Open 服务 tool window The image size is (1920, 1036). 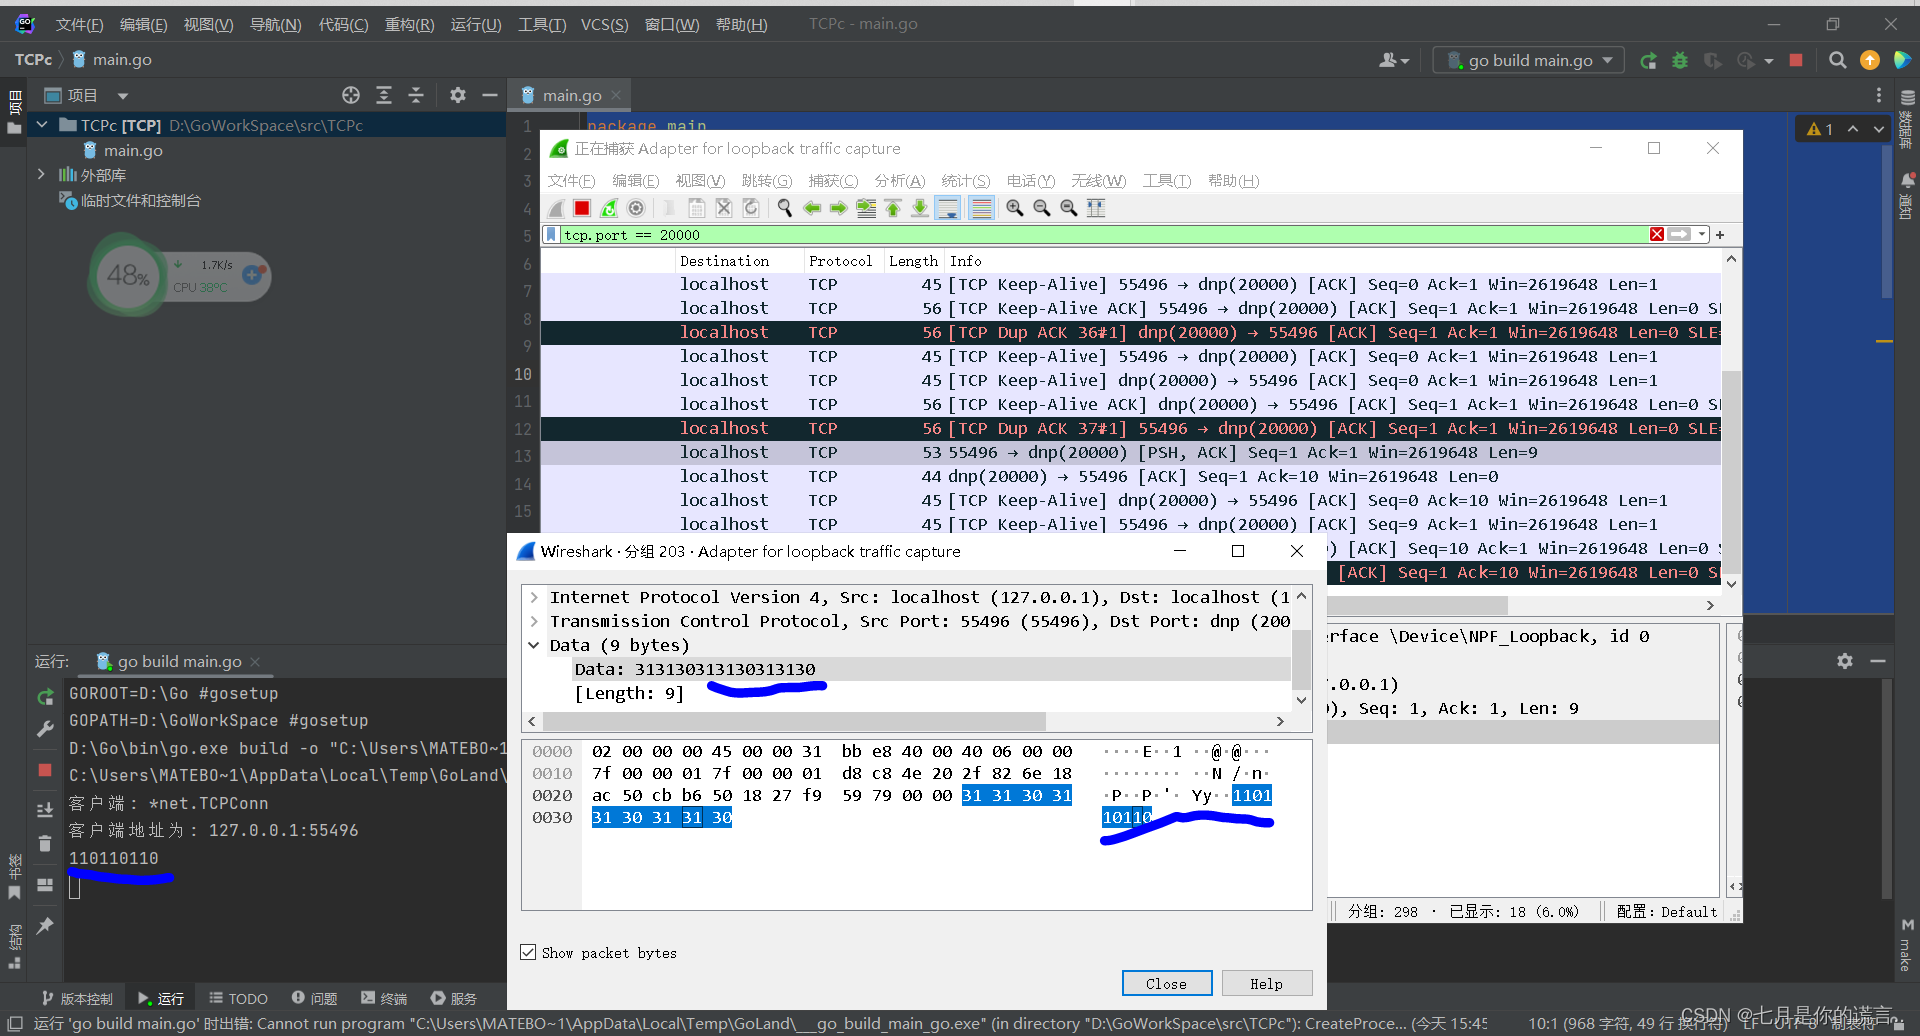[x=454, y=998]
